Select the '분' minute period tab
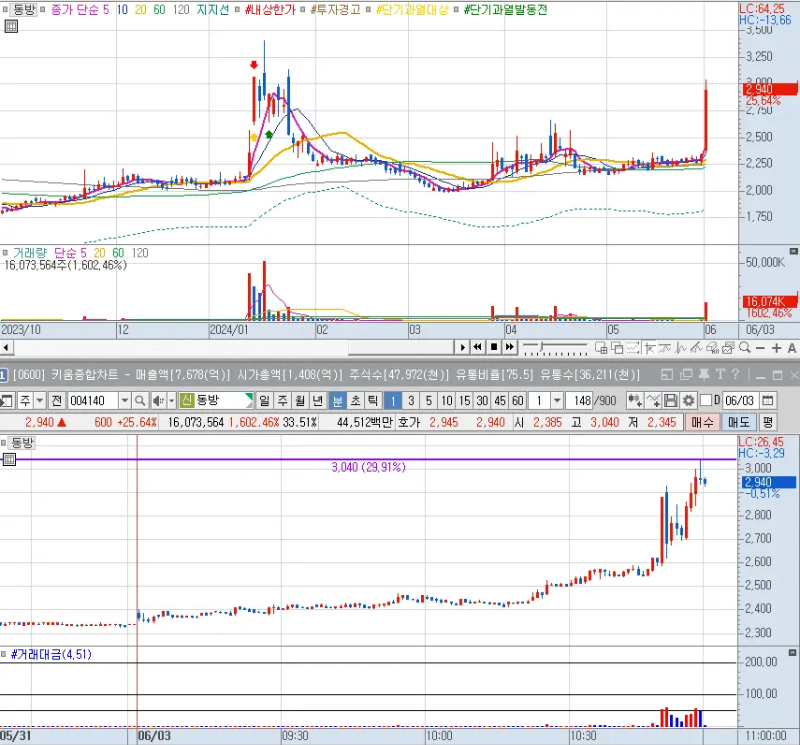Image resolution: width=800 pixels, height=745 pixels. [x=337, y=401]
